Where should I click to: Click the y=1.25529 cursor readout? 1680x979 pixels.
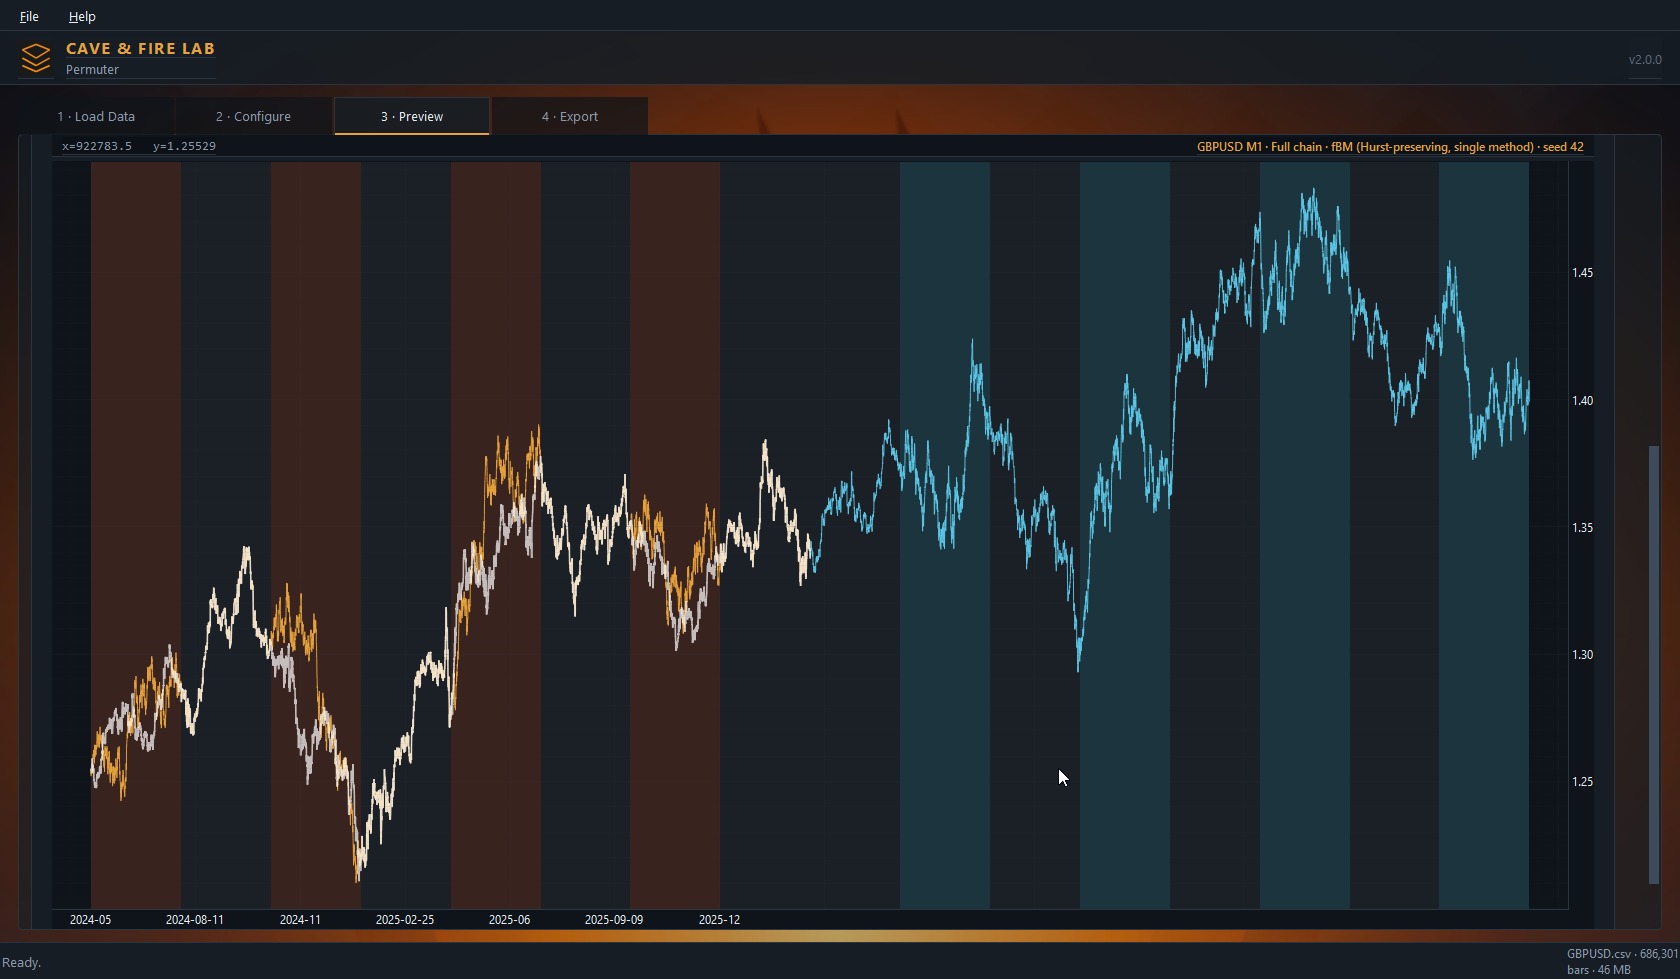(x=184, y=146)
